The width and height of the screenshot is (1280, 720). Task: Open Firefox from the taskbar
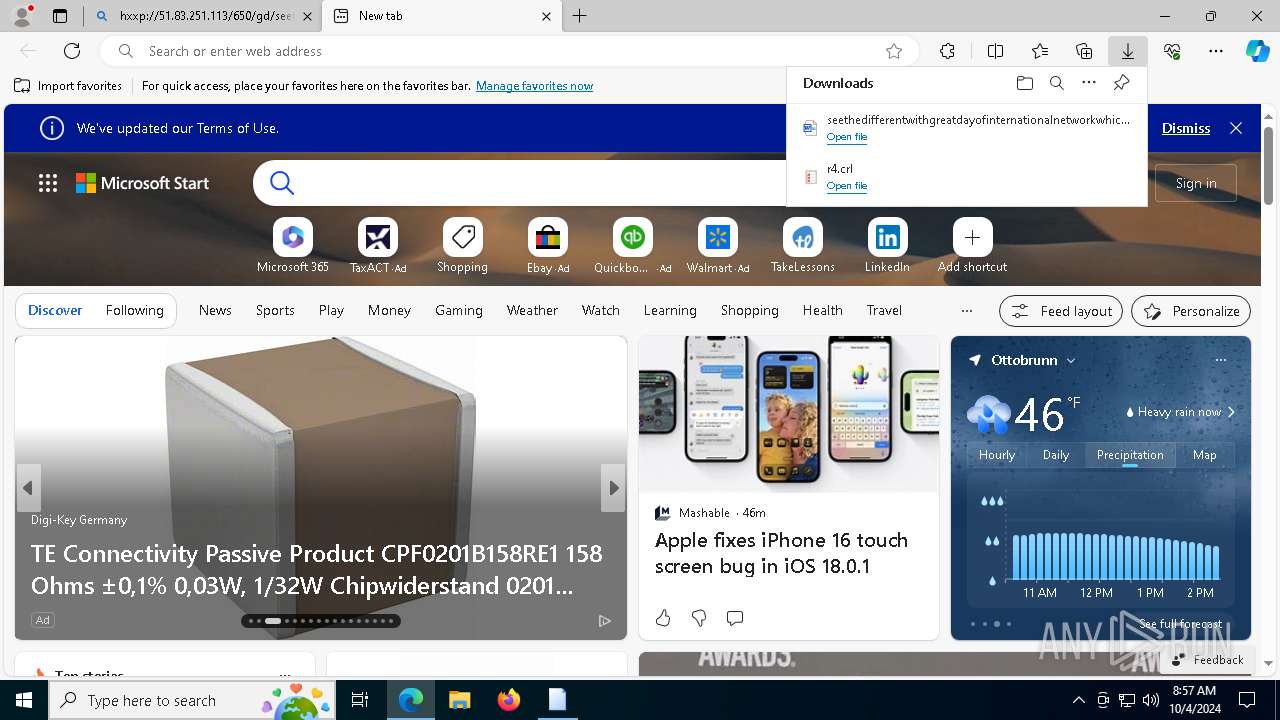(x=509, y=700)
